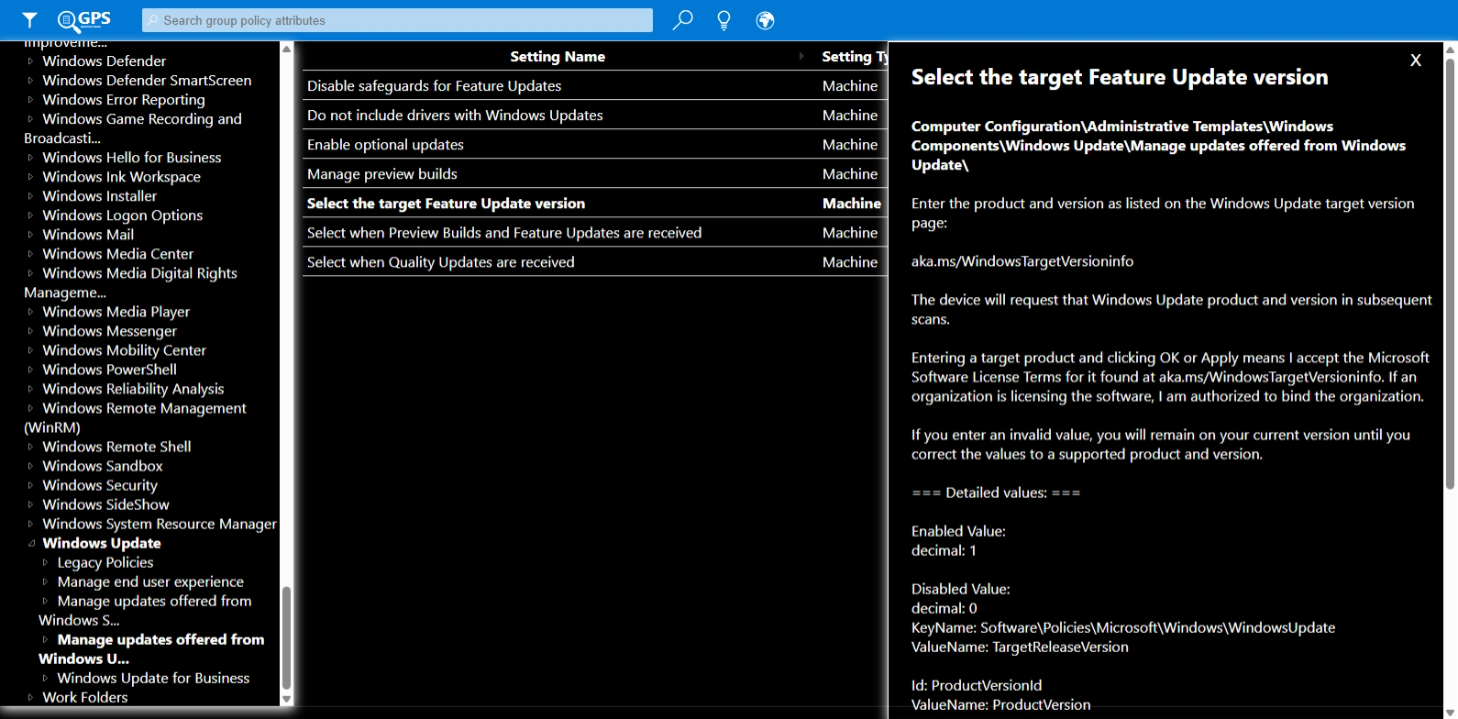This screenshot has width=1458, height=719.
Task: Expand the Windows Error Reporting arrow
Action: tap(31, 100)
